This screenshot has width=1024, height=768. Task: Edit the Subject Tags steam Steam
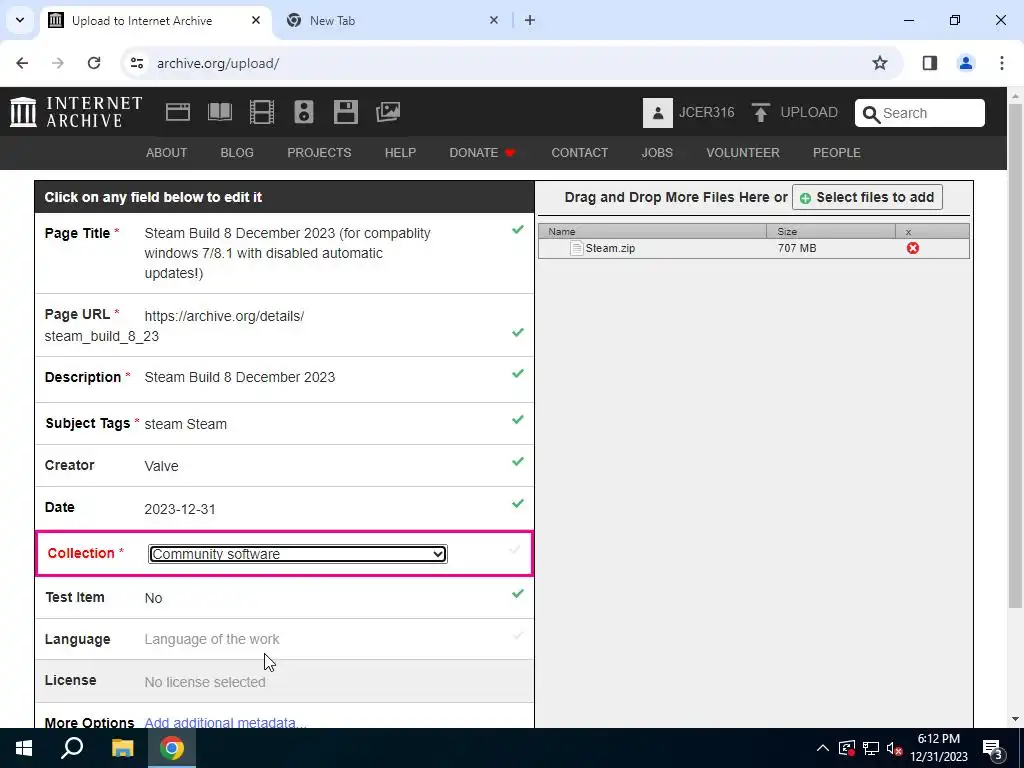tap(185, 424)
